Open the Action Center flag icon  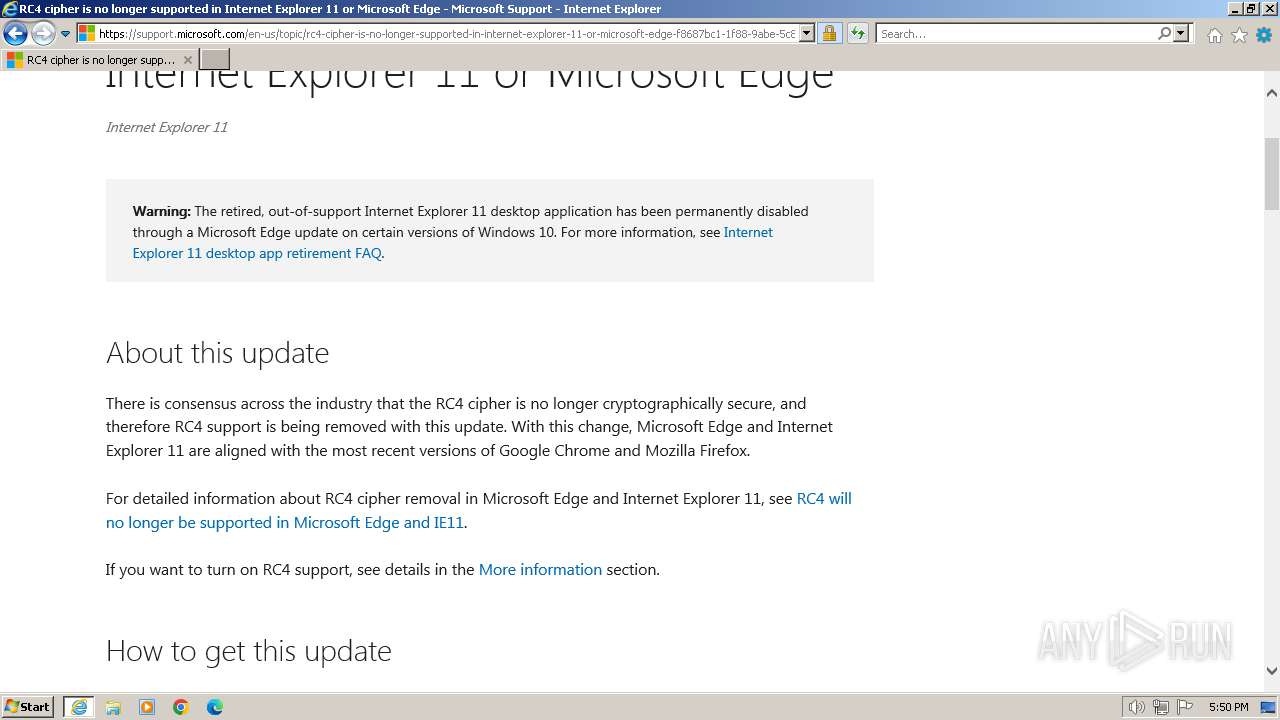coord(1185,707)
